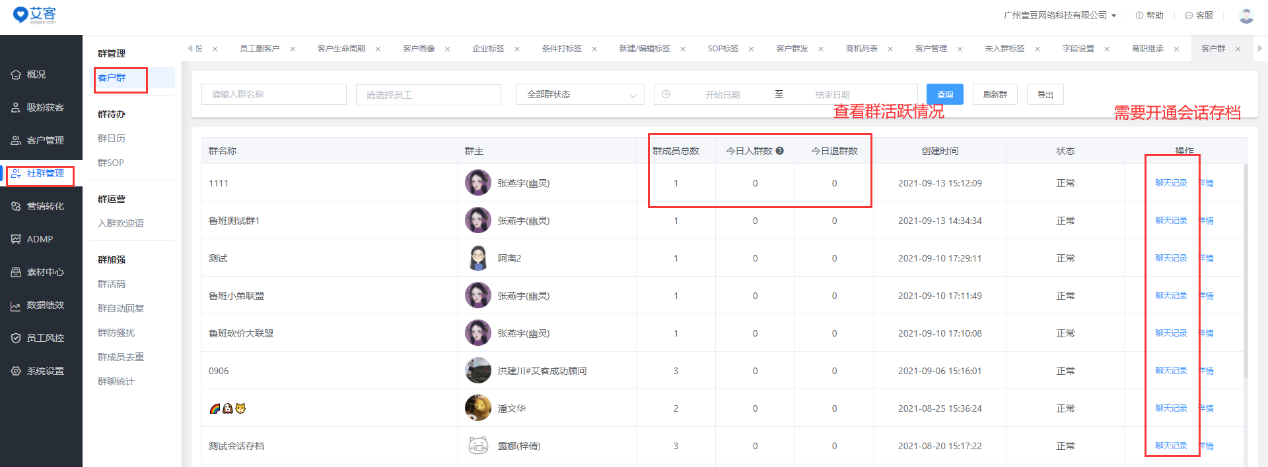This screenshot has width=1268, height=467.
Task: Open 系统设置 gear icon in sidebar
Action: click(16, 371)
